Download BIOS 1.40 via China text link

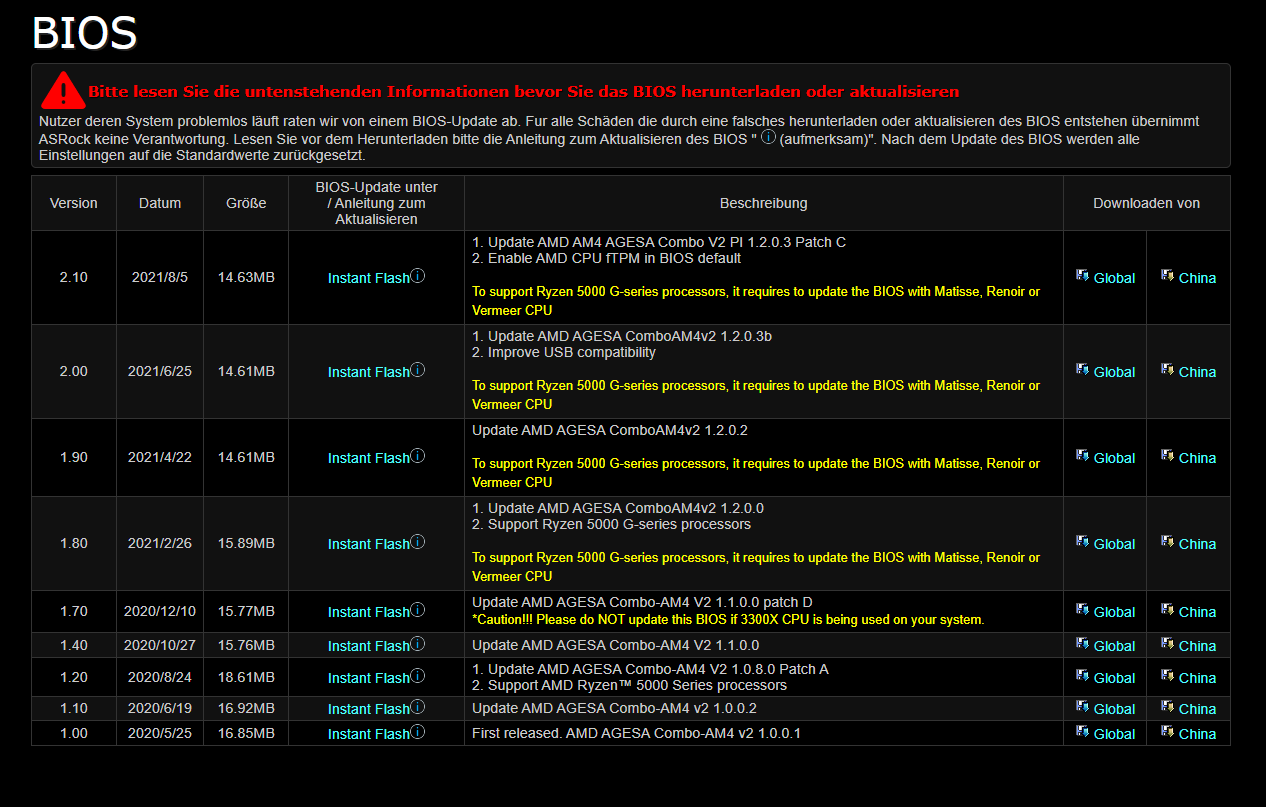click(1197, 646)
